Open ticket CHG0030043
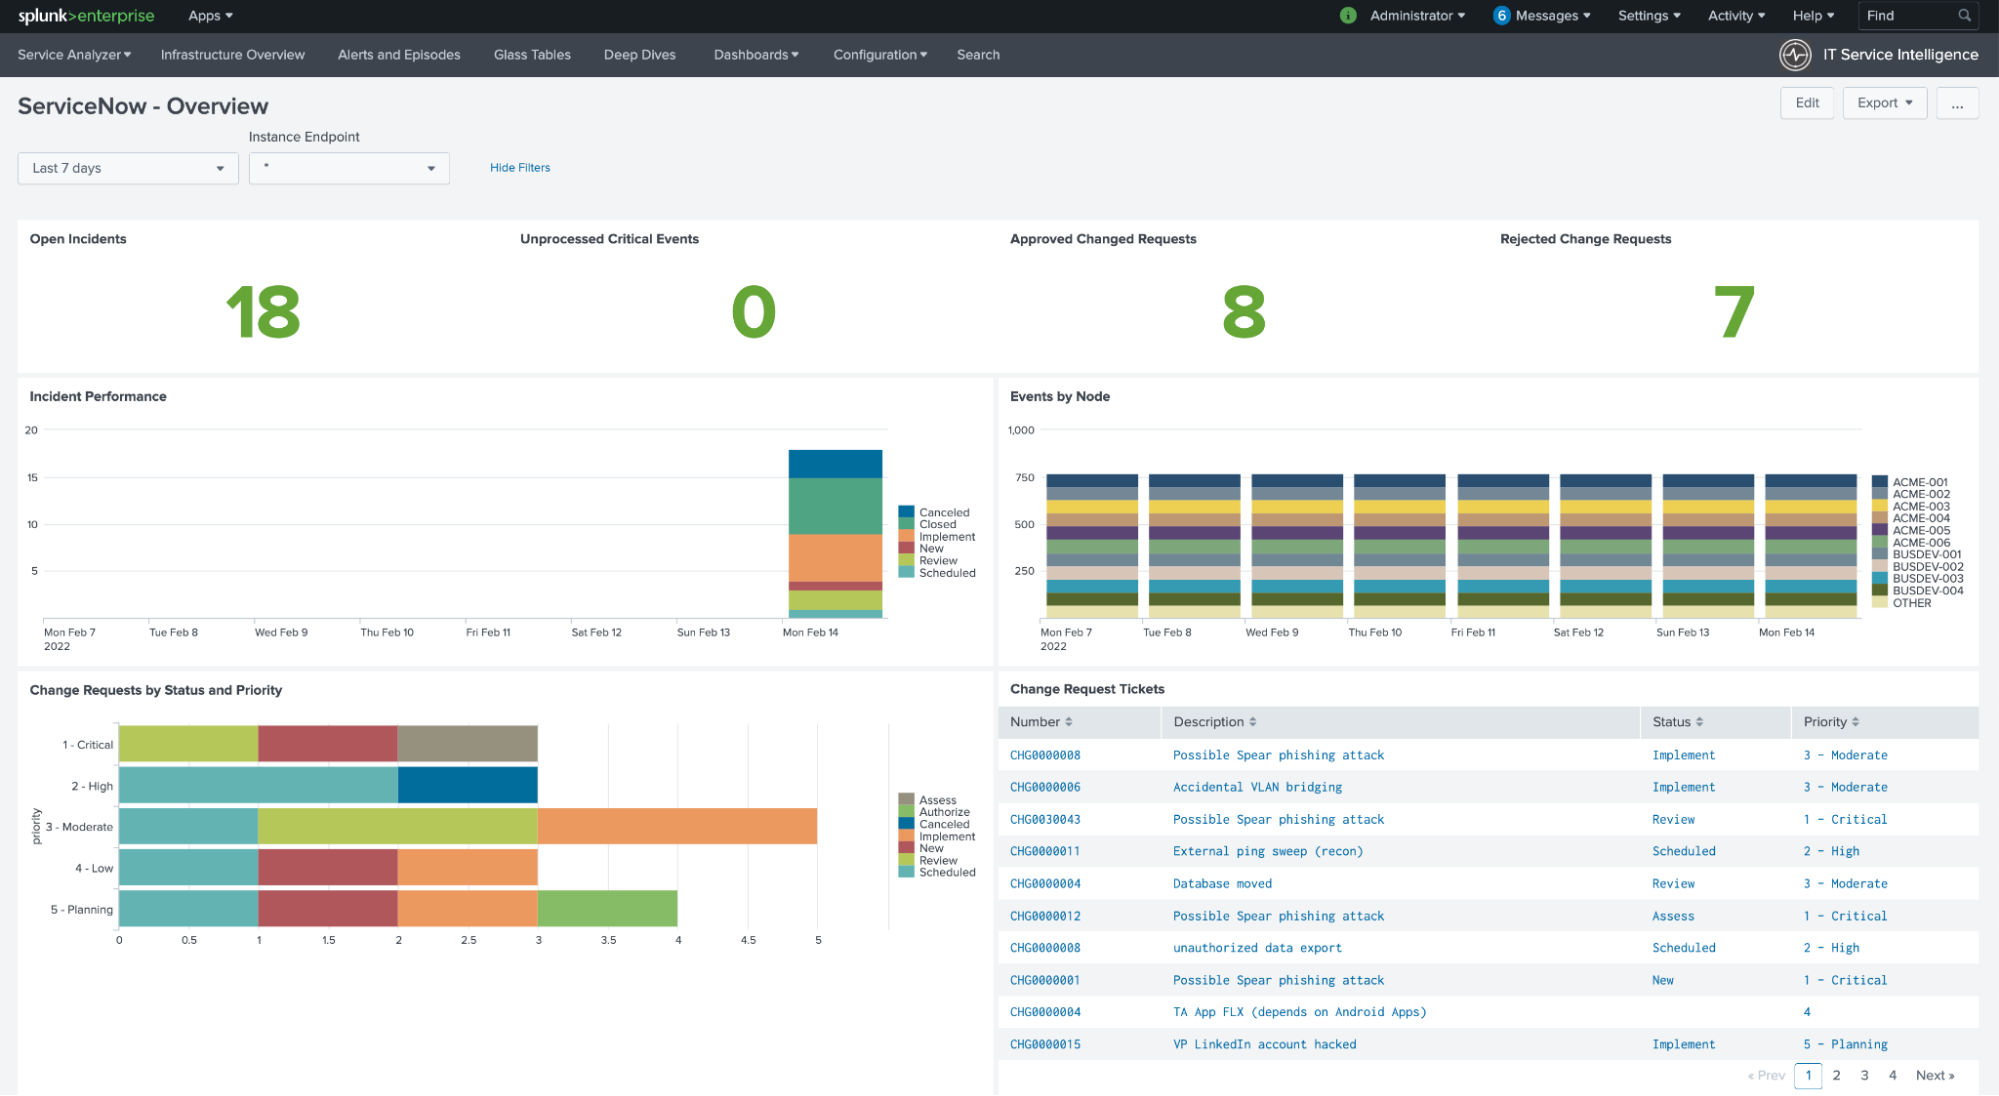The width and height of the screenshot is (1999, 1096). click(x=1045, y=819)
